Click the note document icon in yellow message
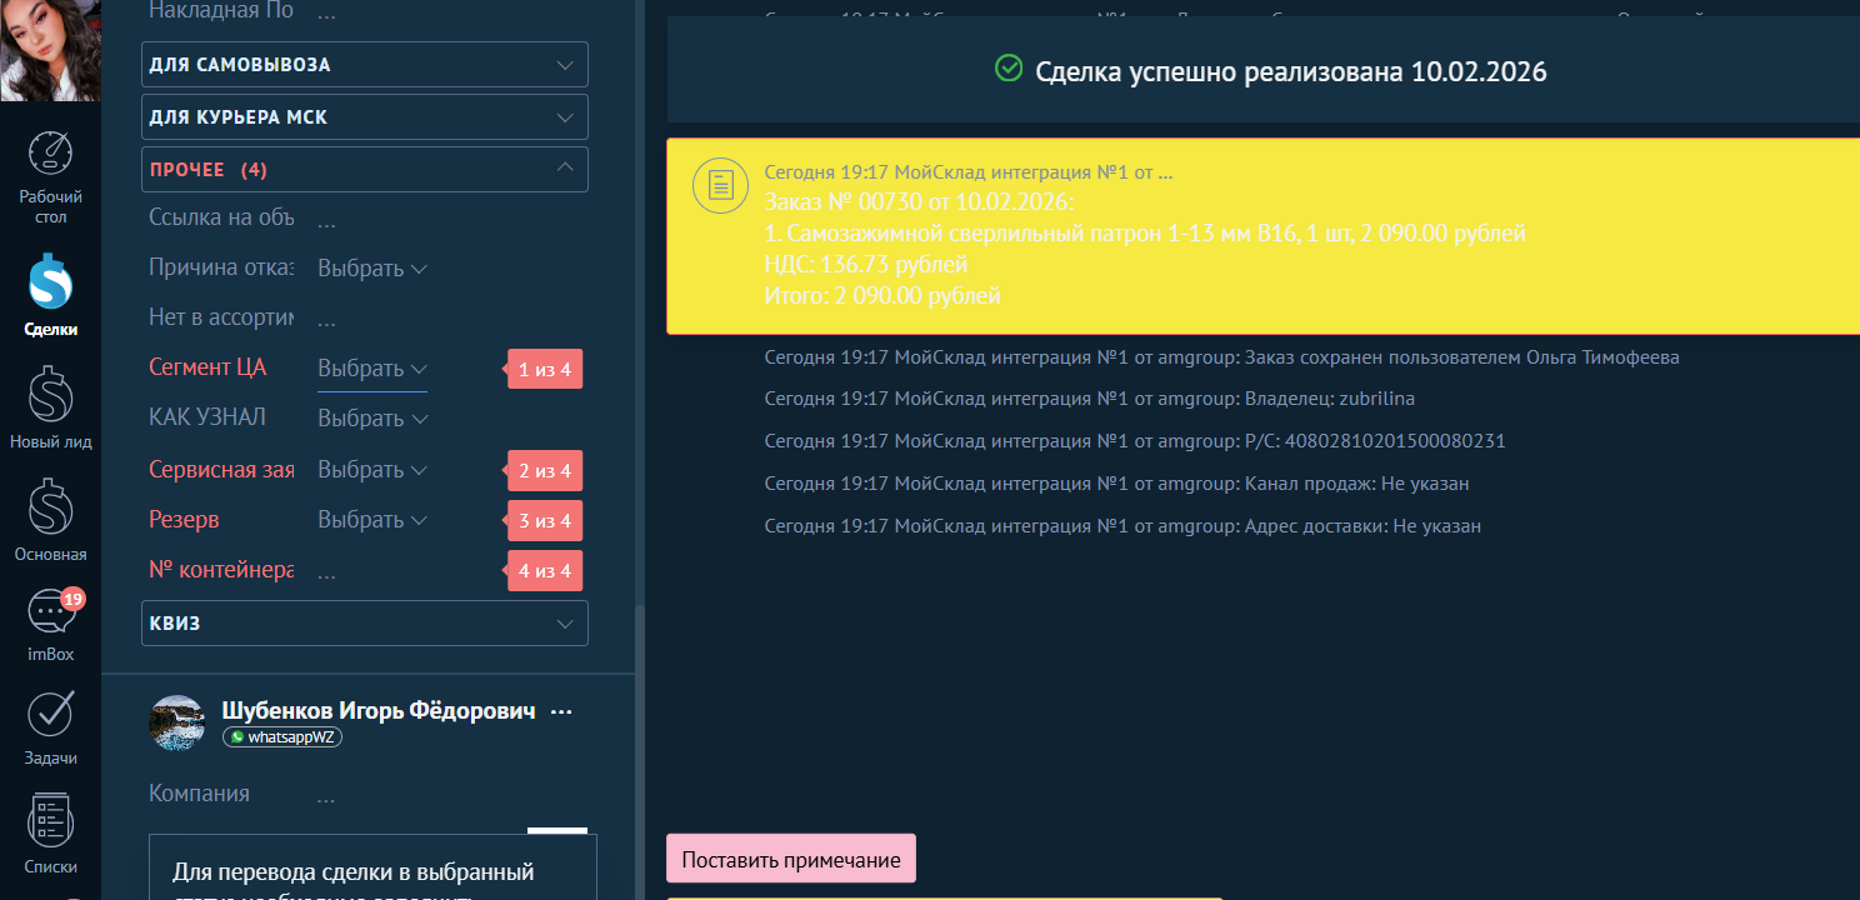The image size is (1860, 900). click(x=720, y=186)
